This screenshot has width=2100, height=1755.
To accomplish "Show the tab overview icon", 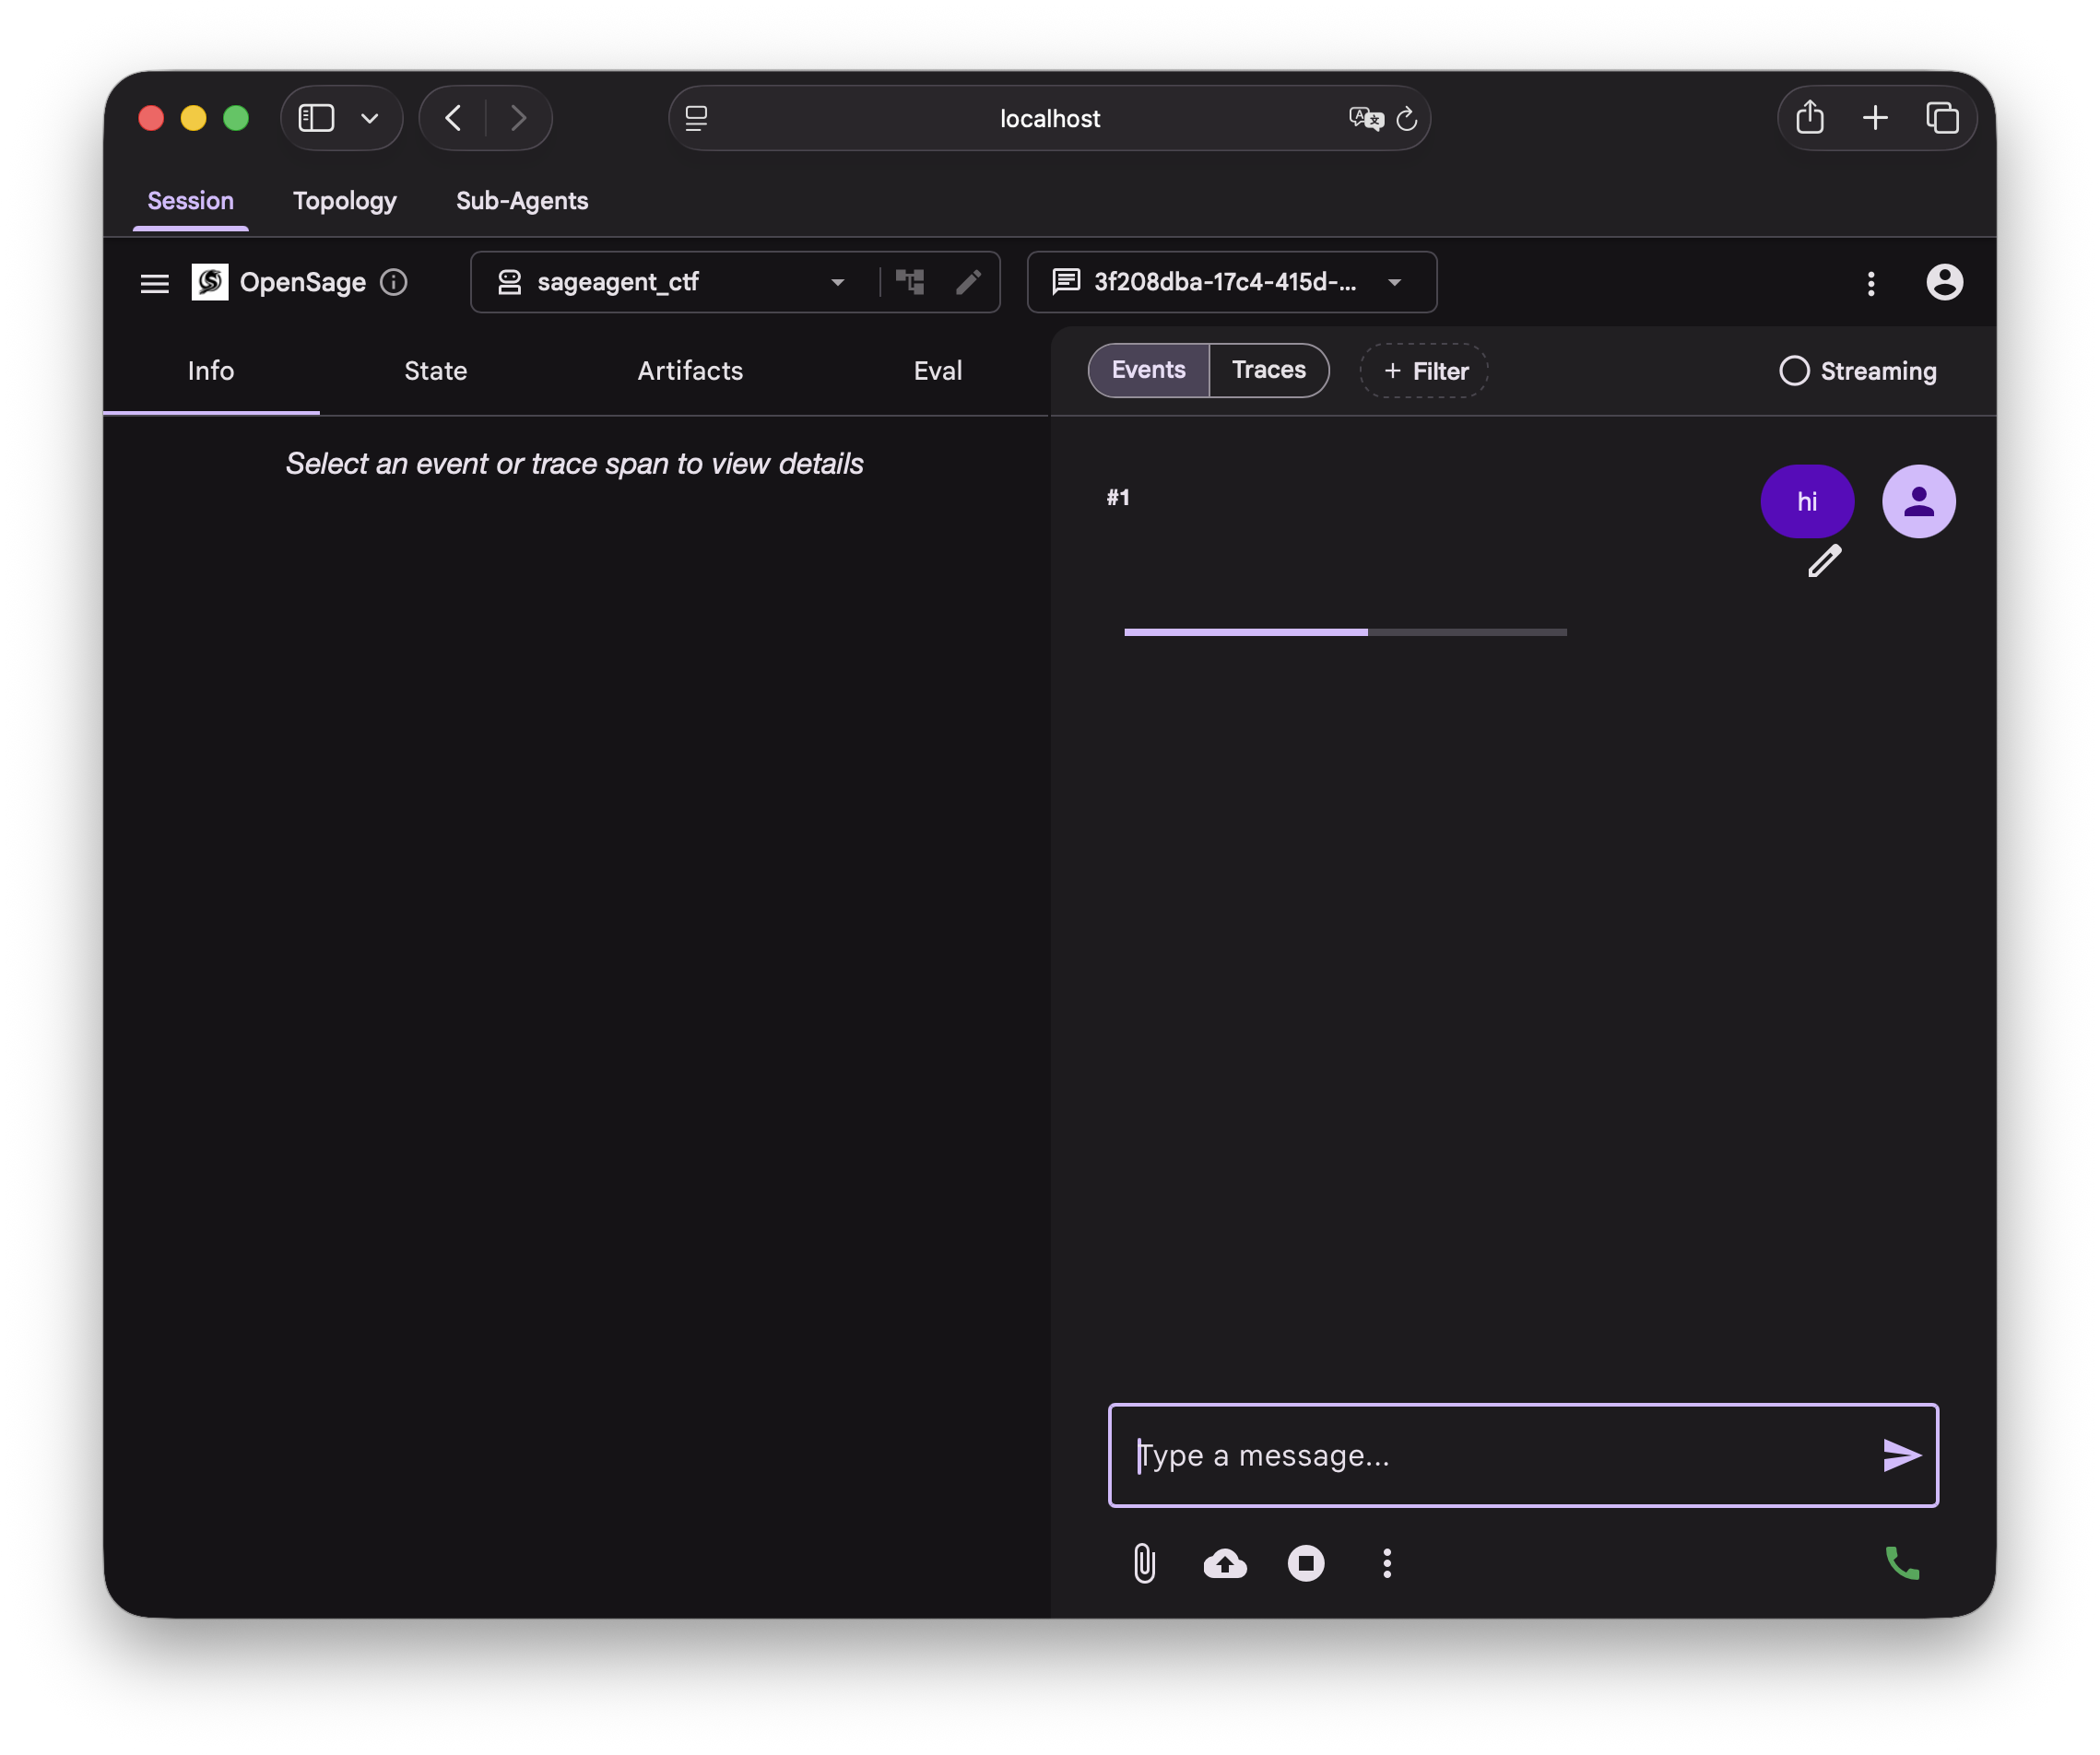I will pyautogui.click(x=1942, y=119).
